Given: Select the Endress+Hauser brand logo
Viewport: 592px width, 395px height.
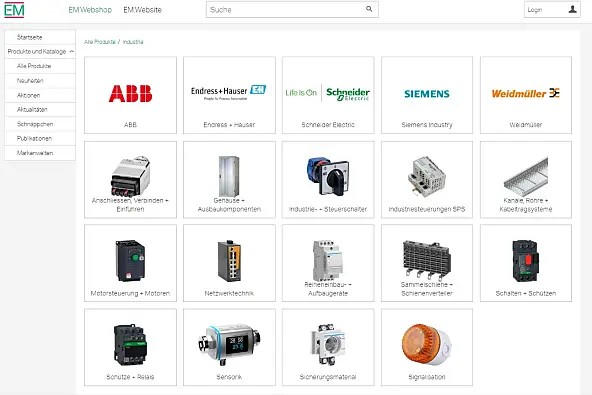Looking at the screenshot, I should 229,92.
